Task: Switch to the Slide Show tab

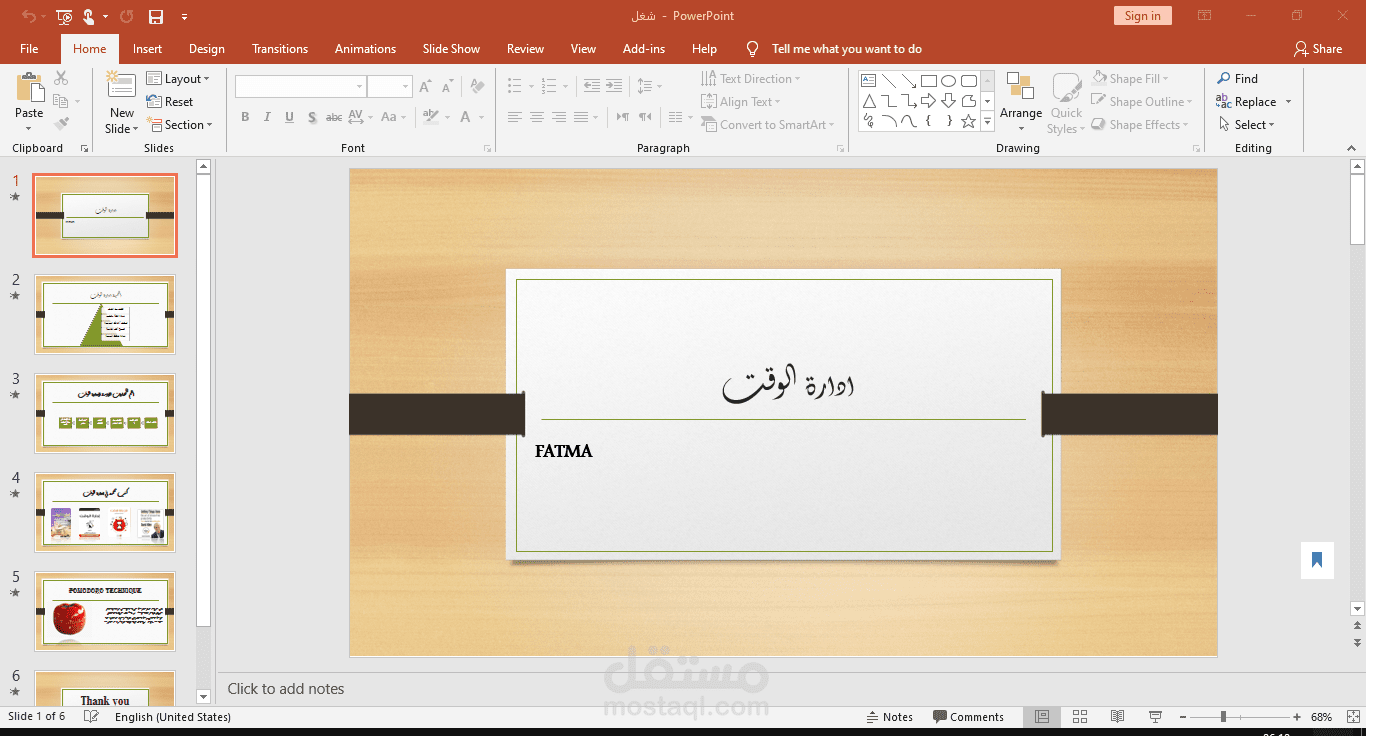Action: click(451, 48)
